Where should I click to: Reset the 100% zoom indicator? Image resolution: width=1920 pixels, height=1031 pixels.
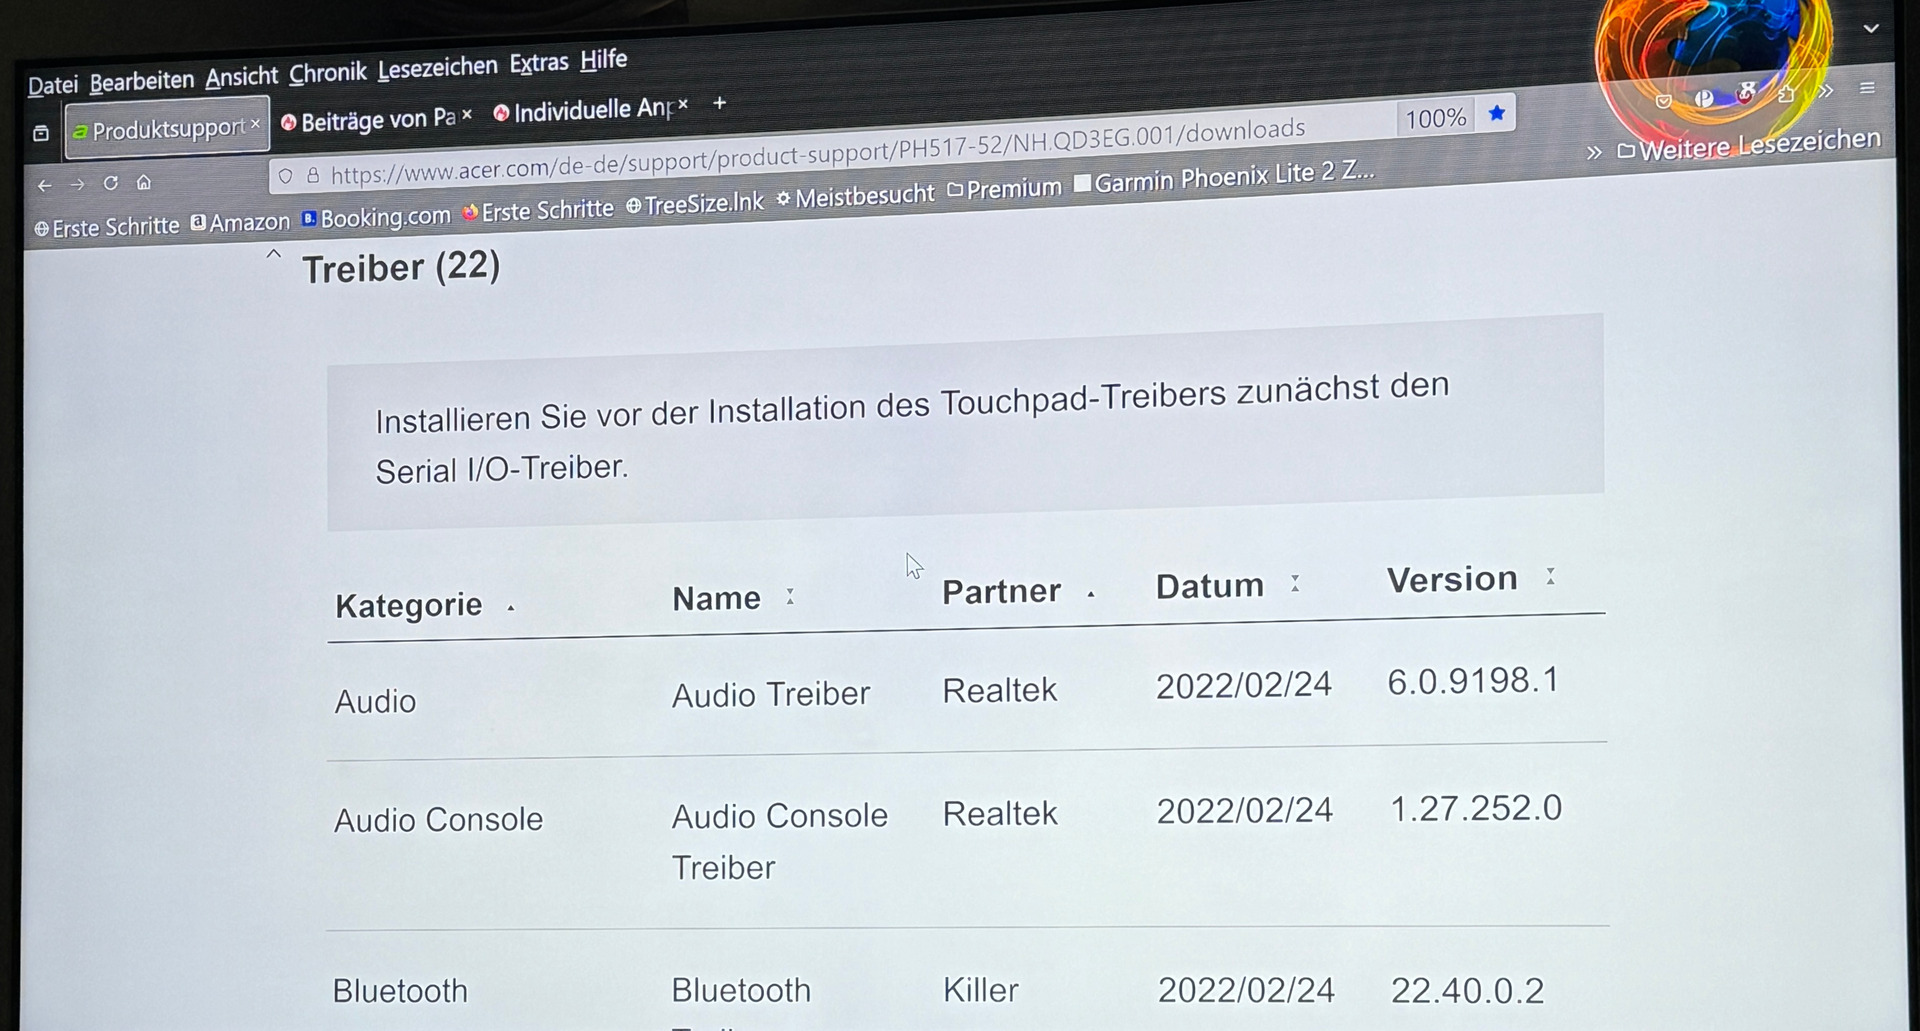point(1435,119)
